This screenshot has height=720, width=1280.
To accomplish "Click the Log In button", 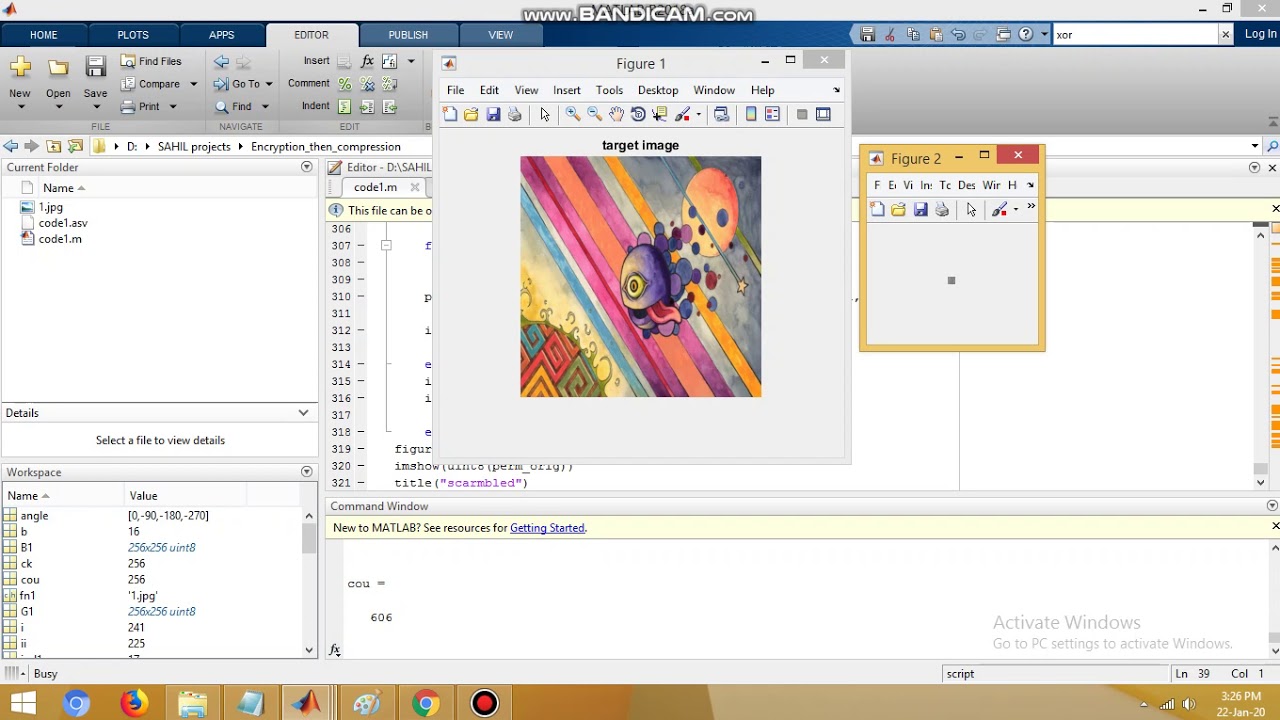I will point(1260,34).
